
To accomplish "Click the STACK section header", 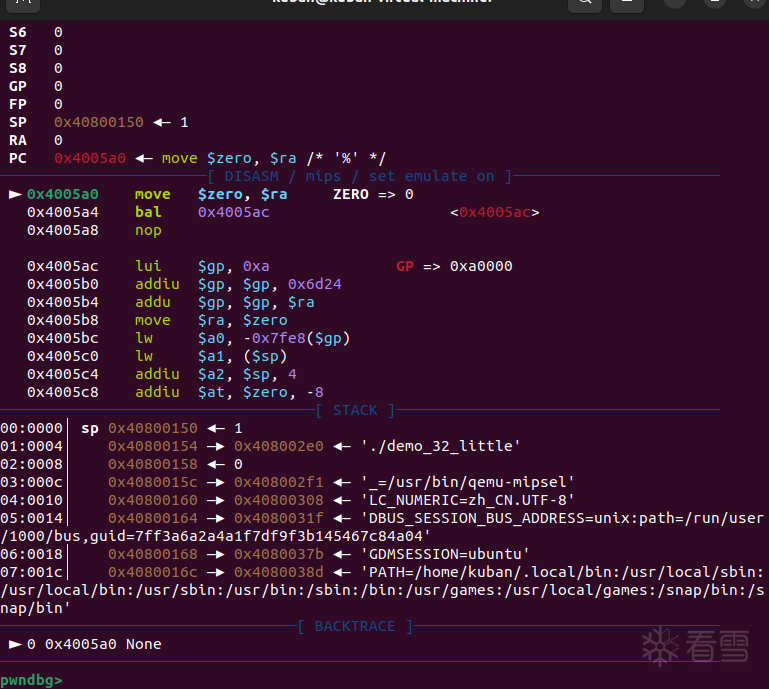I will [x=355, y=410].
